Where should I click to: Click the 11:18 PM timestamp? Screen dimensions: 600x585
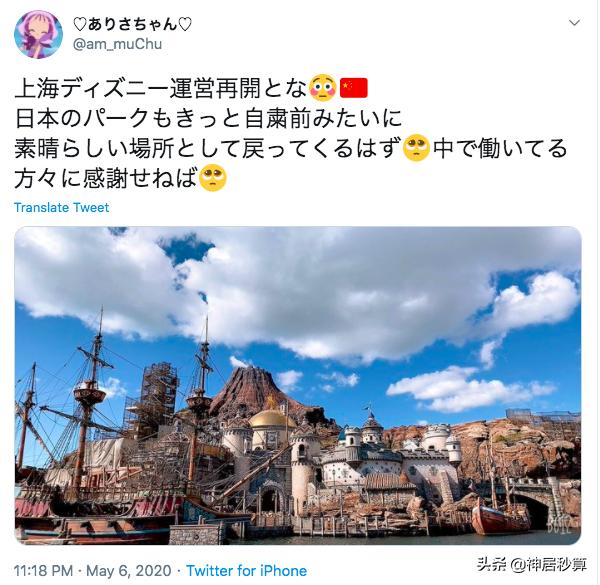(43, 571)
